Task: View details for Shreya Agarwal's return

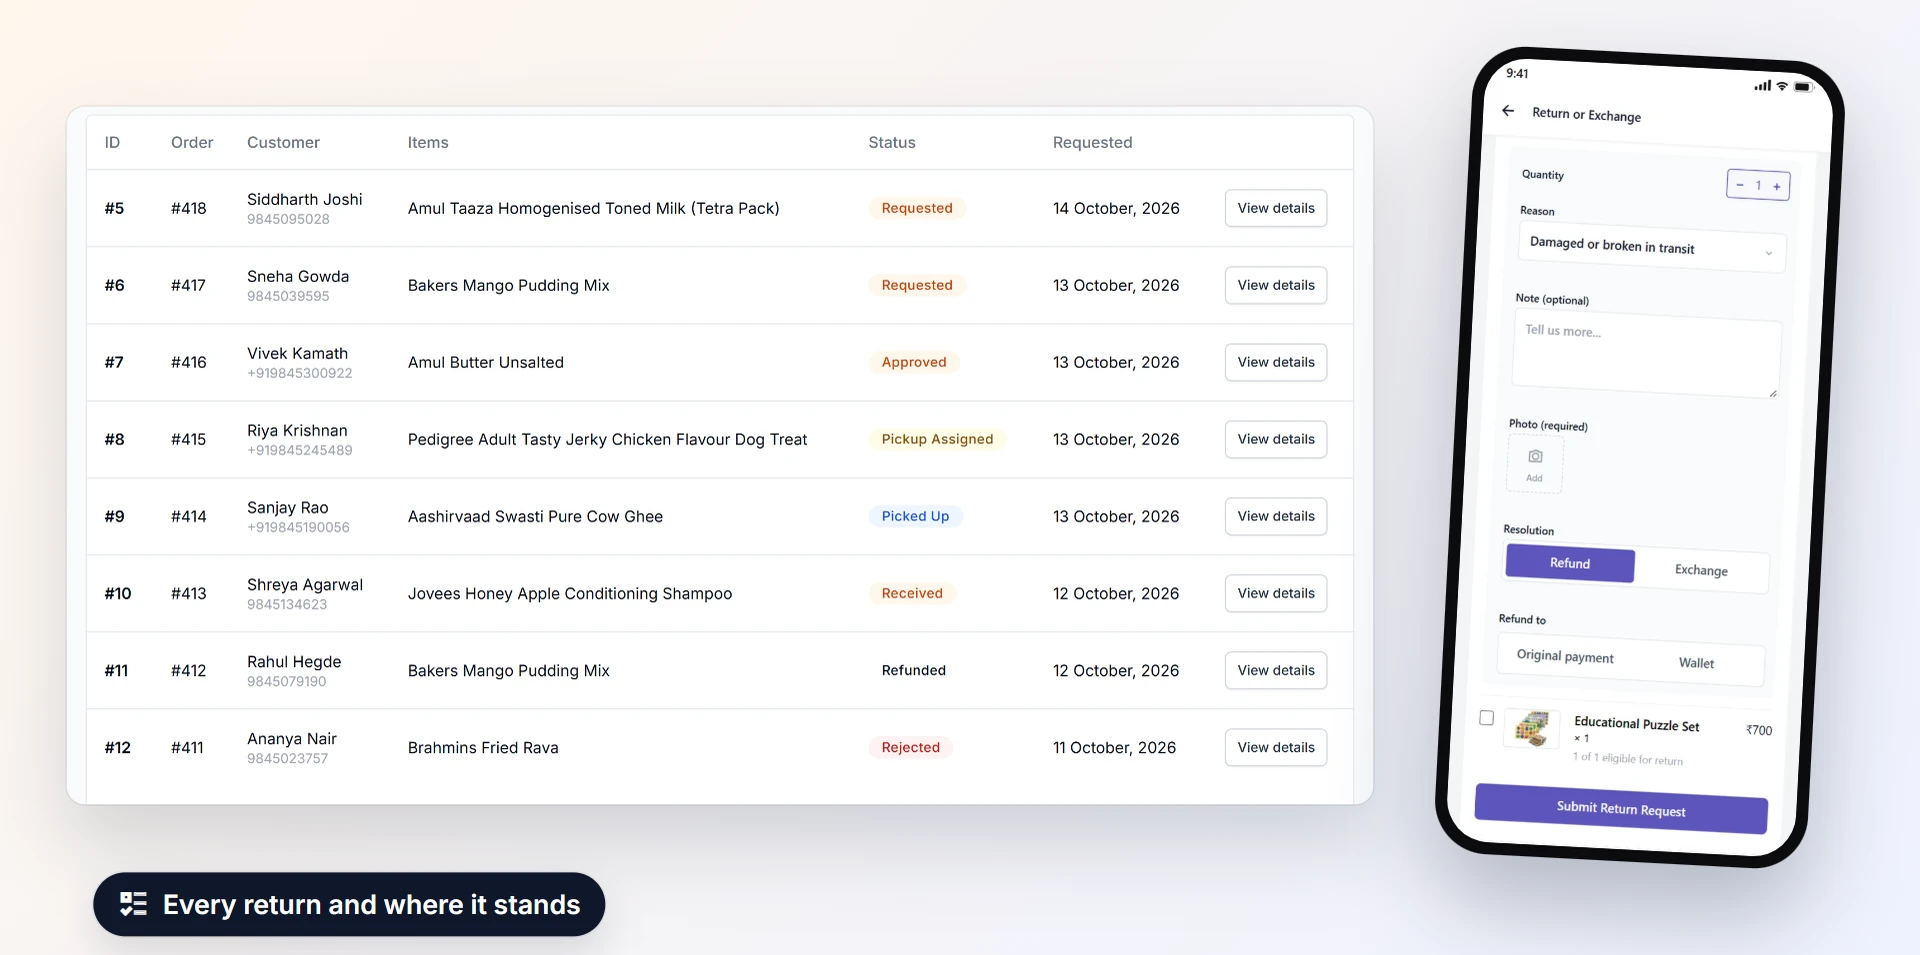Action: pos(1276,593)
